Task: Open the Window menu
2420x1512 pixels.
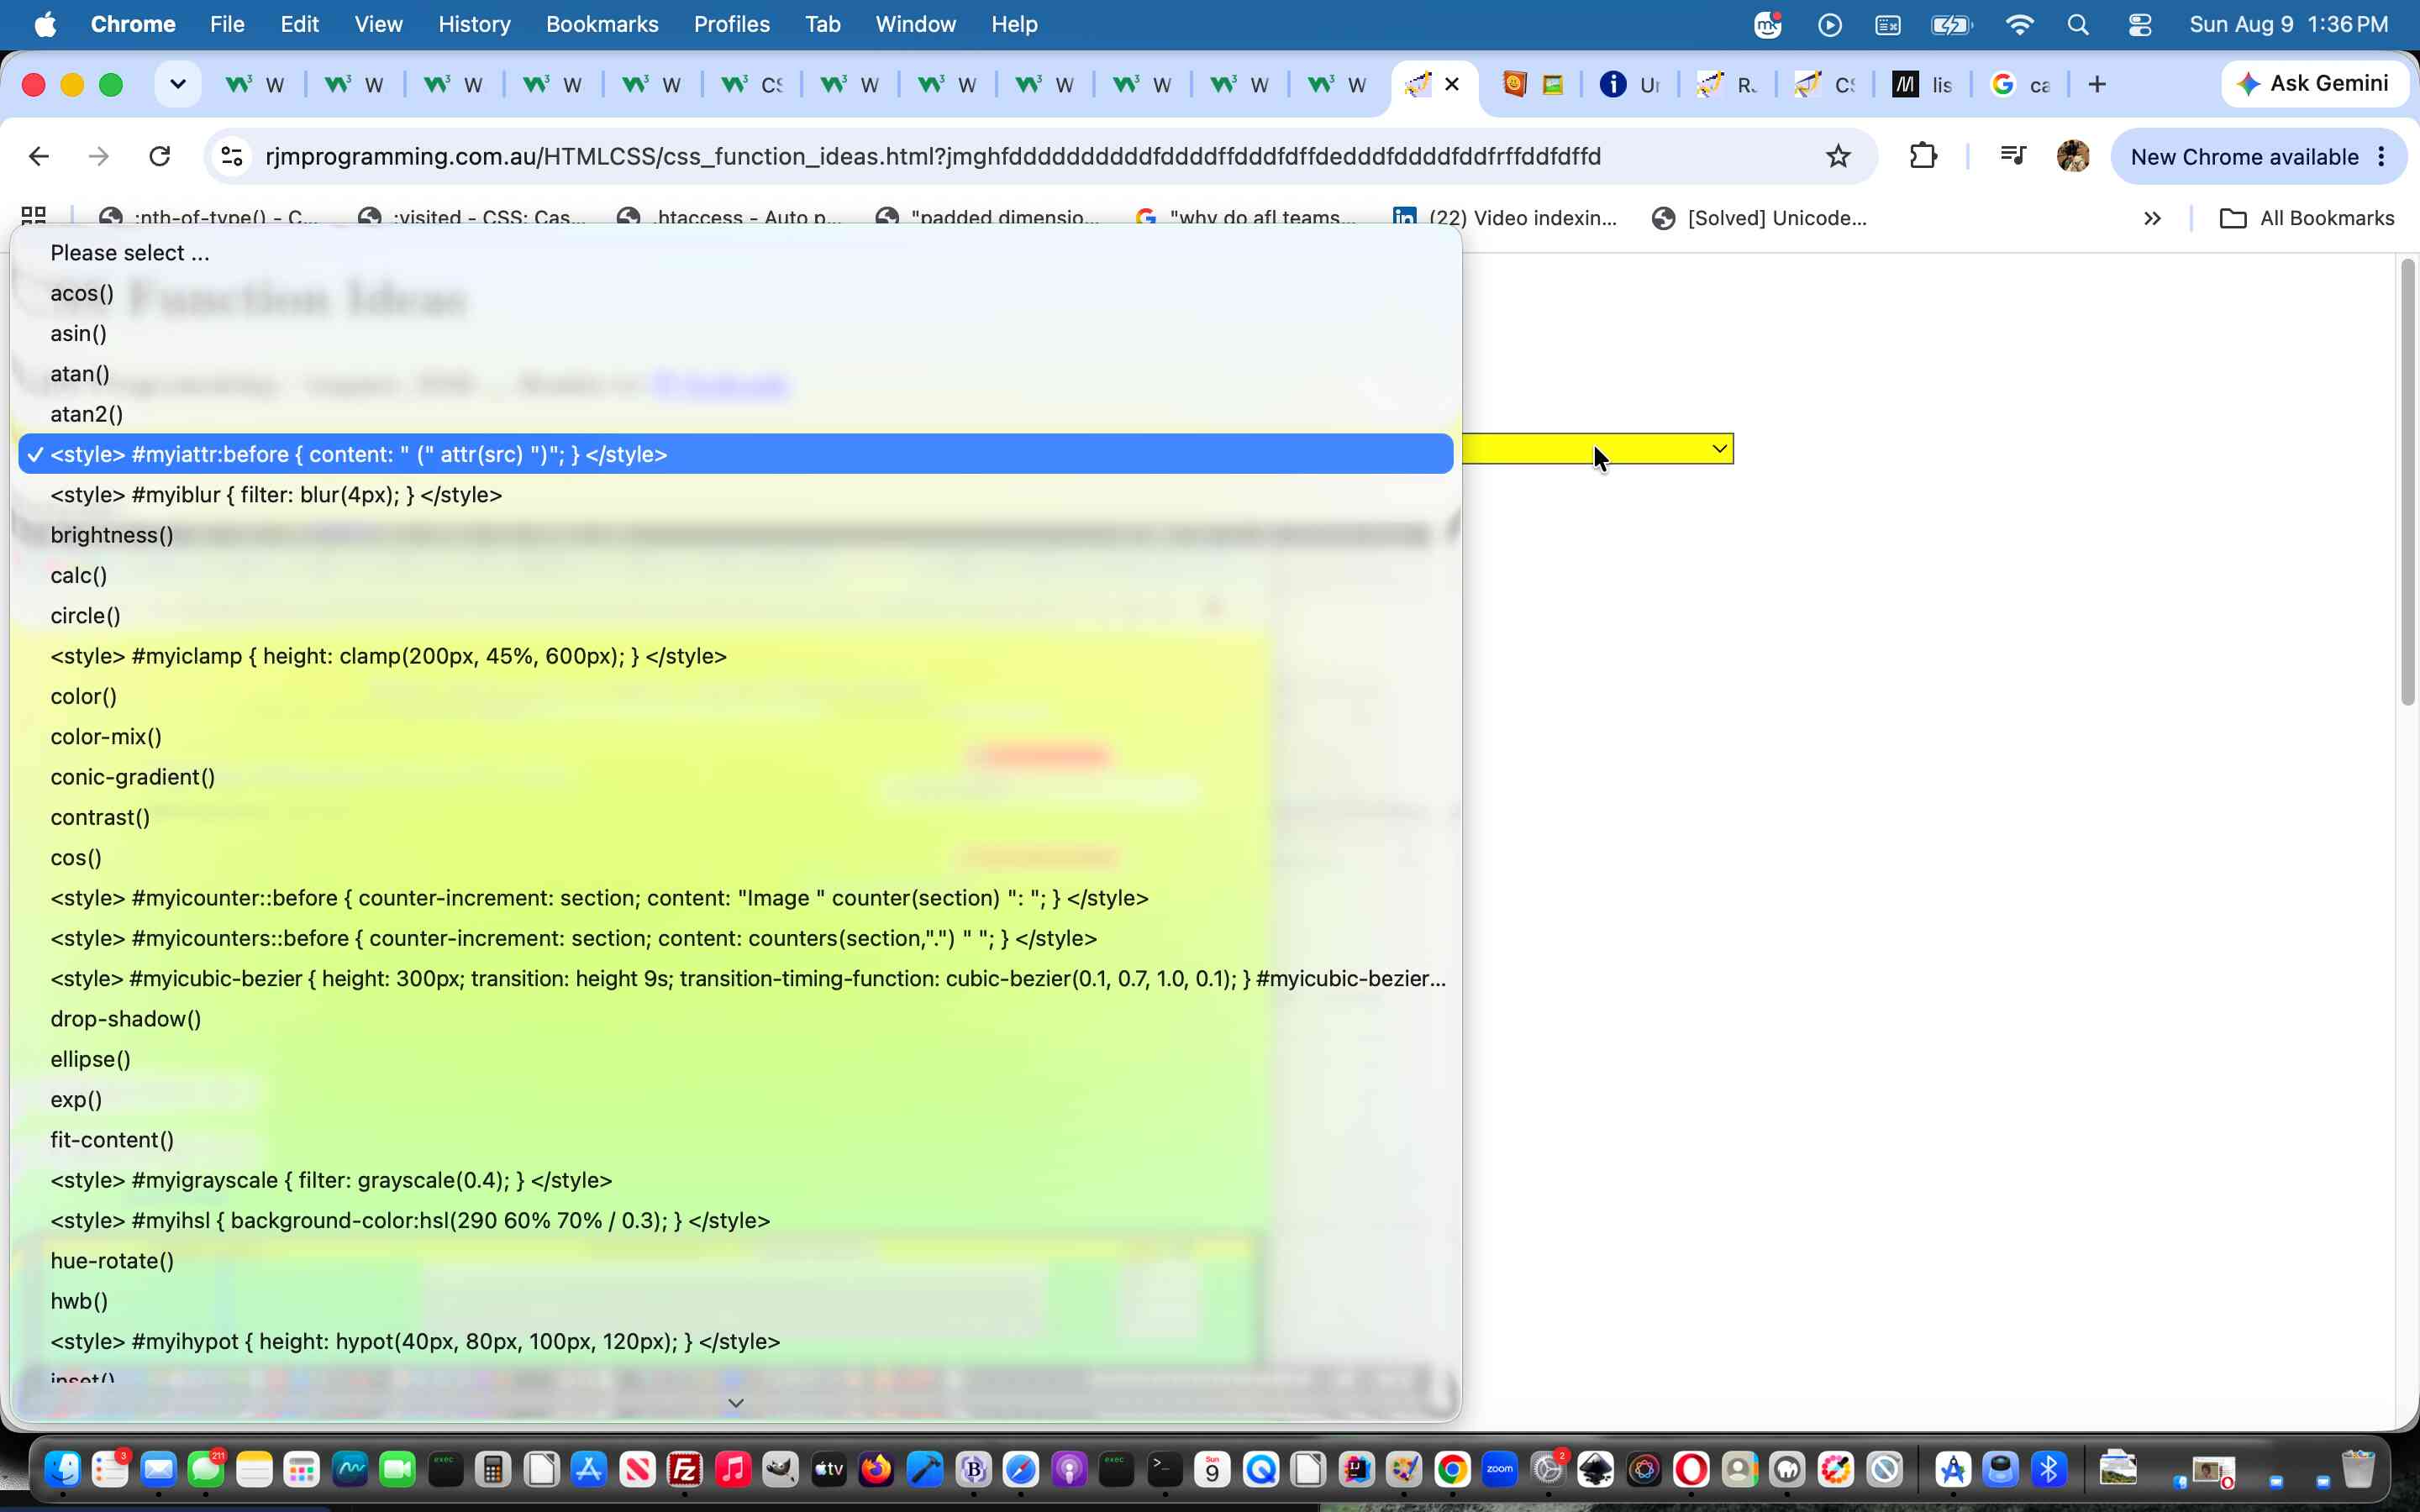Action: click(x=915, y=24)
